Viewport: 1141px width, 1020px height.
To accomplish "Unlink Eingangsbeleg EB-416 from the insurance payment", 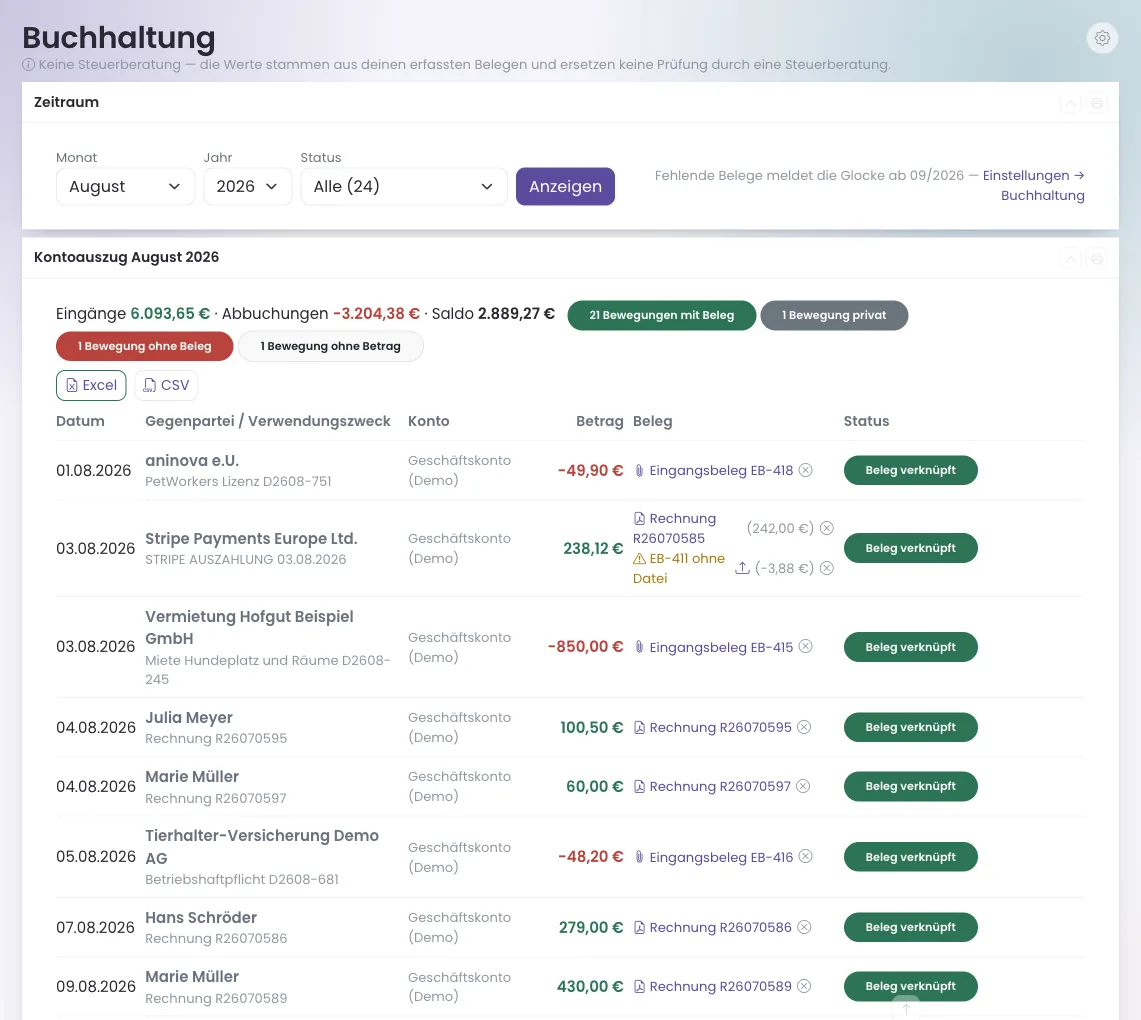I will 806,856.
